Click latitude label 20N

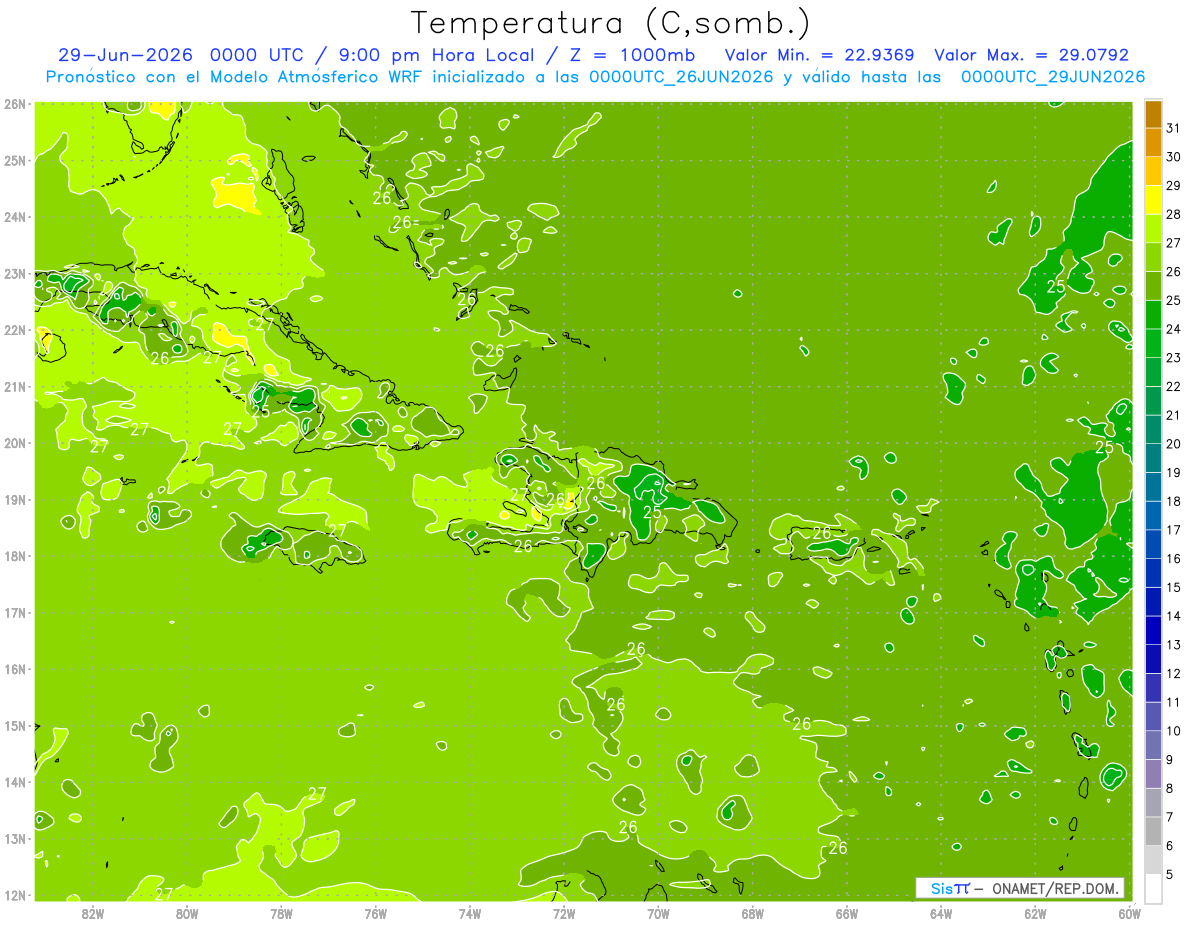click(x=14, y=443)
